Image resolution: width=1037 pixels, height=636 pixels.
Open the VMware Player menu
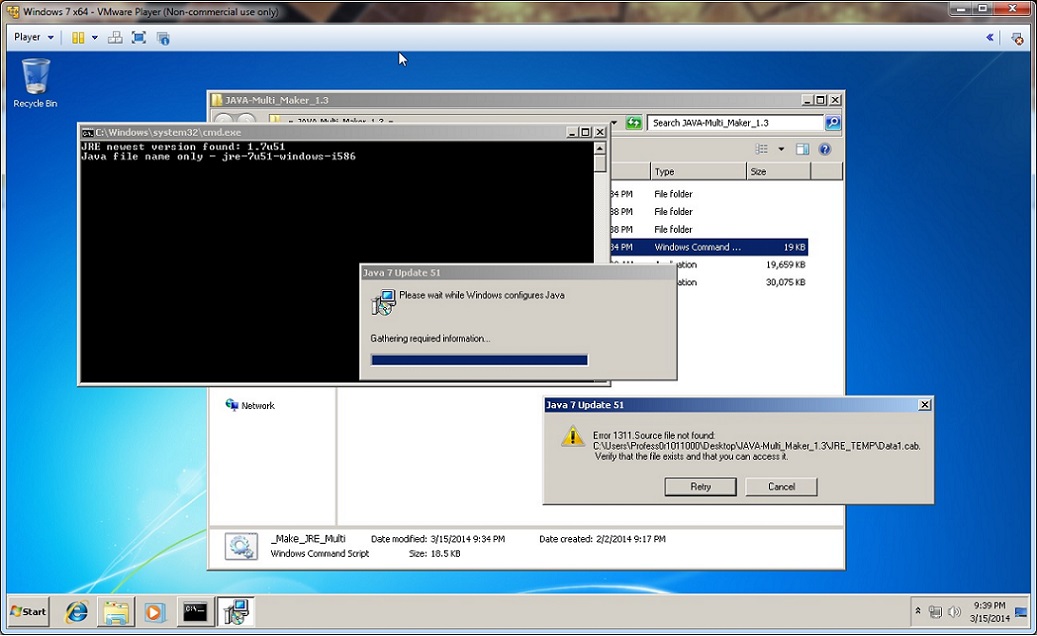pyautogui.click(x=34, y=37)
